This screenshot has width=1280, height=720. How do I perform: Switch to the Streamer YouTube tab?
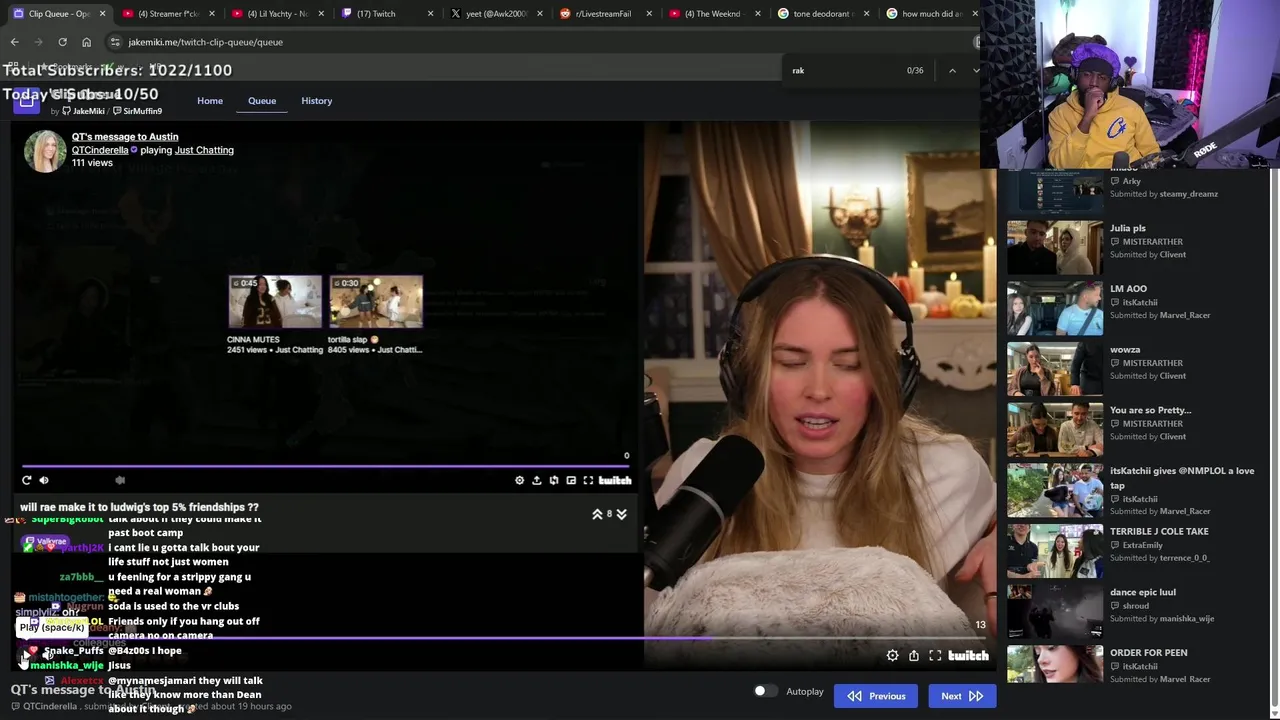[x=168, y=14]
